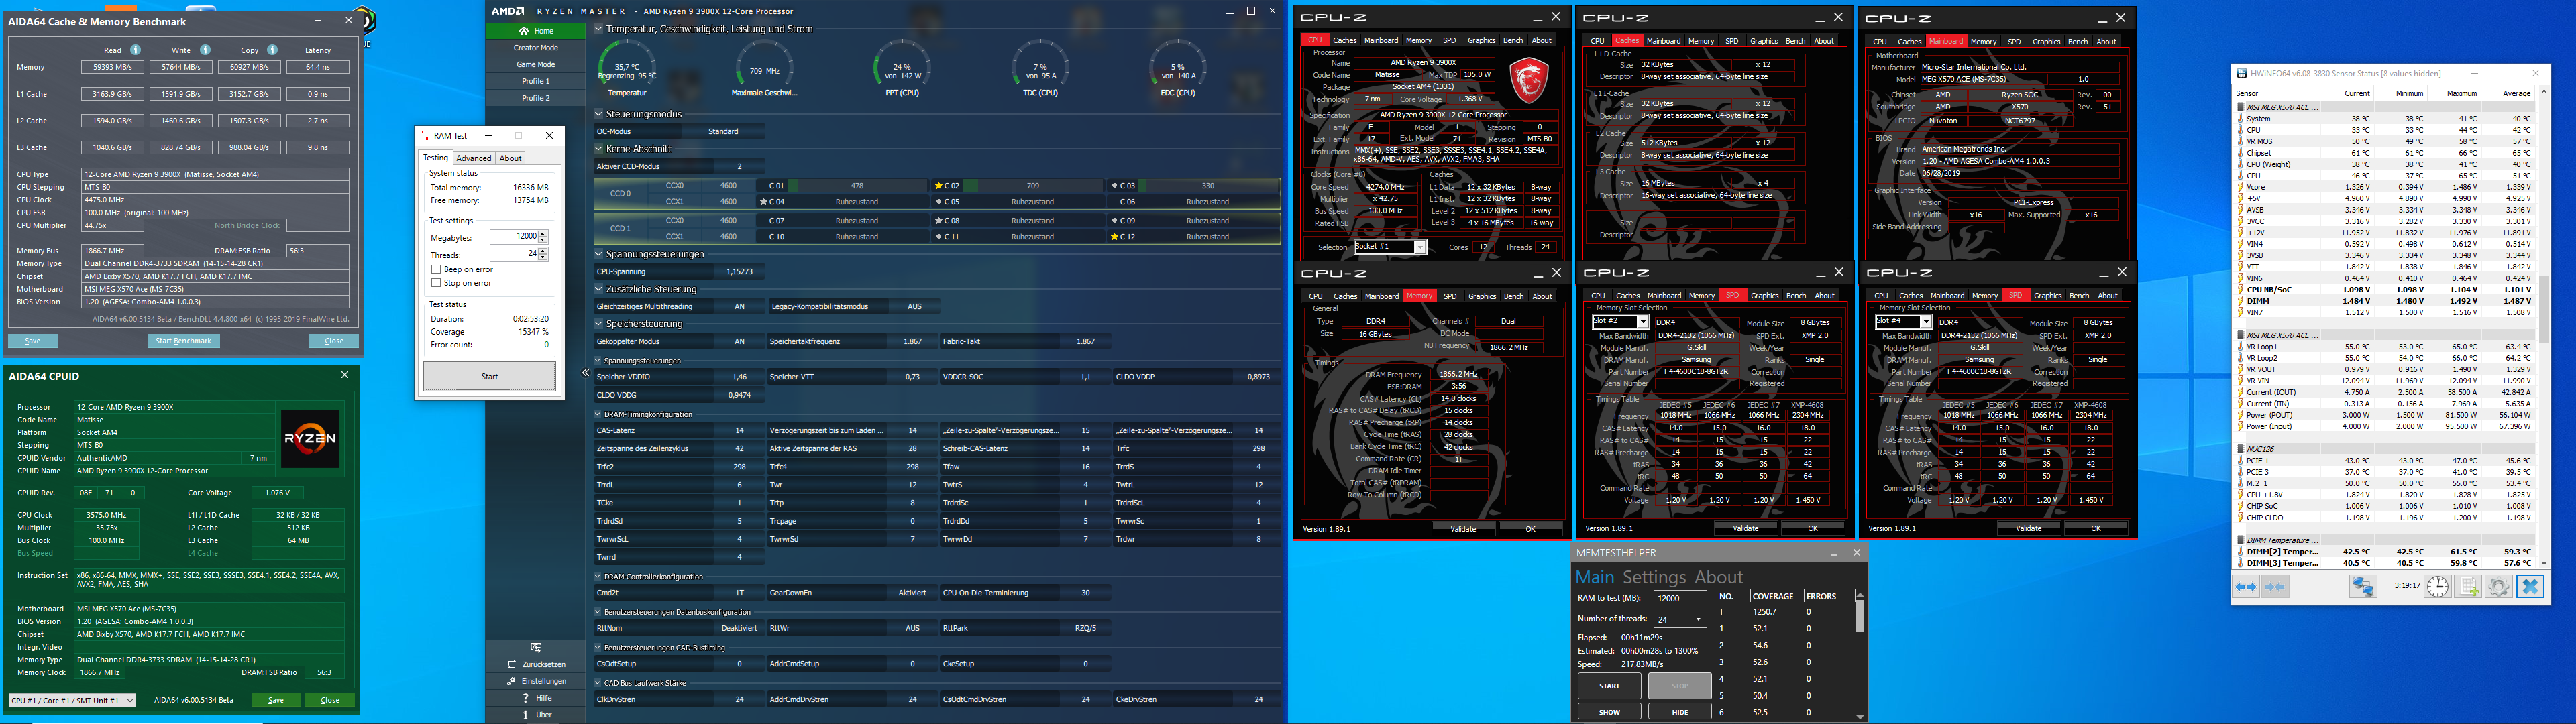Open Ryzen Master Einstellungen gear icon
Viewport: 2576px width, 724px height.
[512, 681]
